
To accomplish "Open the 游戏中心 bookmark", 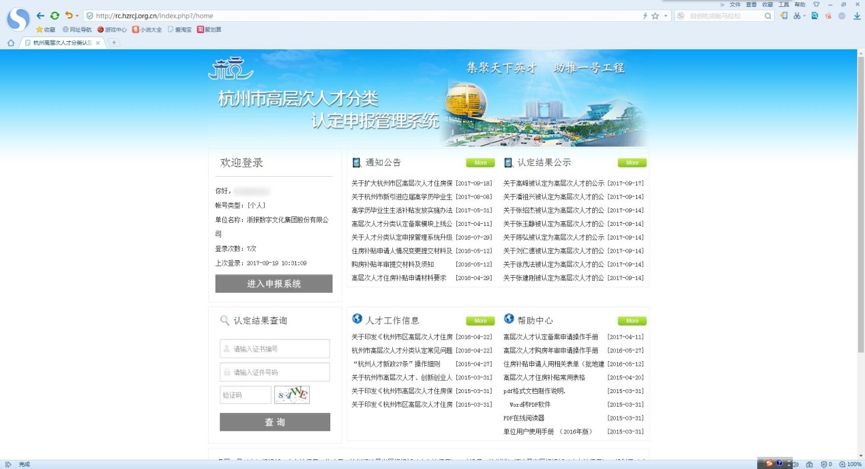I will point(112,29).
